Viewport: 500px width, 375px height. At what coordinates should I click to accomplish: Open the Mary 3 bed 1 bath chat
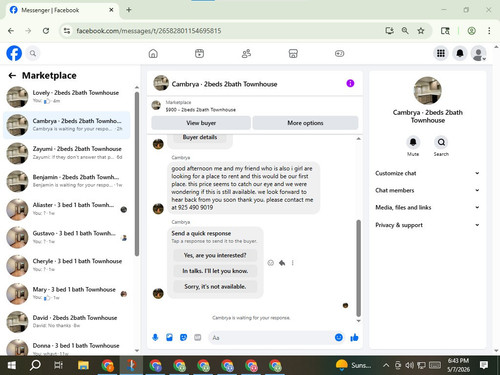click(67, 294)
